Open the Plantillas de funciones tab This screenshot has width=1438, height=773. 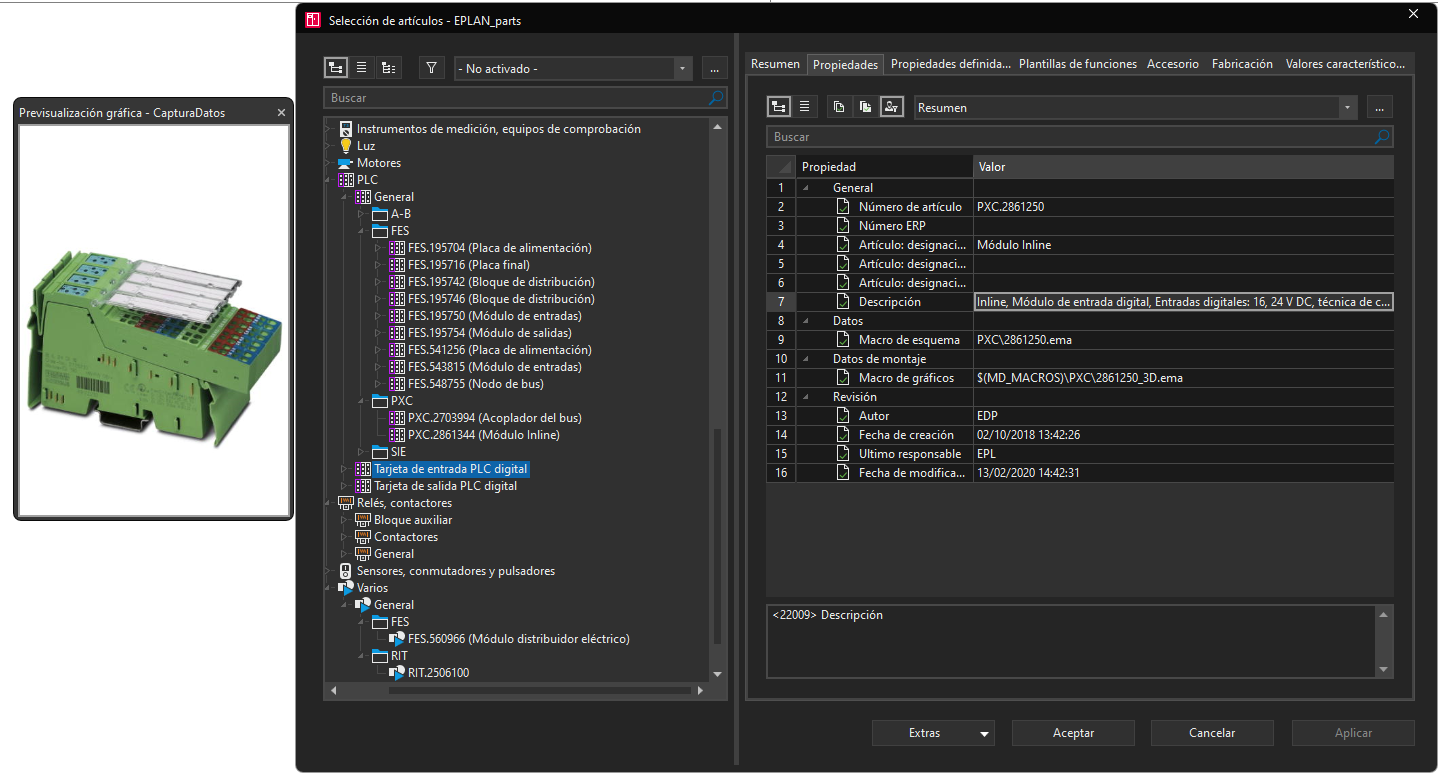point(1078,63)
